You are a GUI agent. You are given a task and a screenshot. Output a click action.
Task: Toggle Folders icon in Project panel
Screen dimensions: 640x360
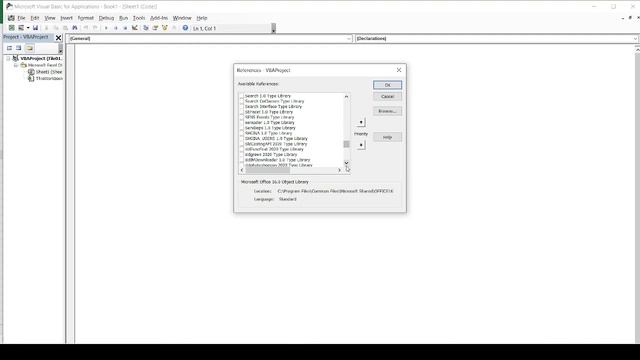click(x=29, y=48)
